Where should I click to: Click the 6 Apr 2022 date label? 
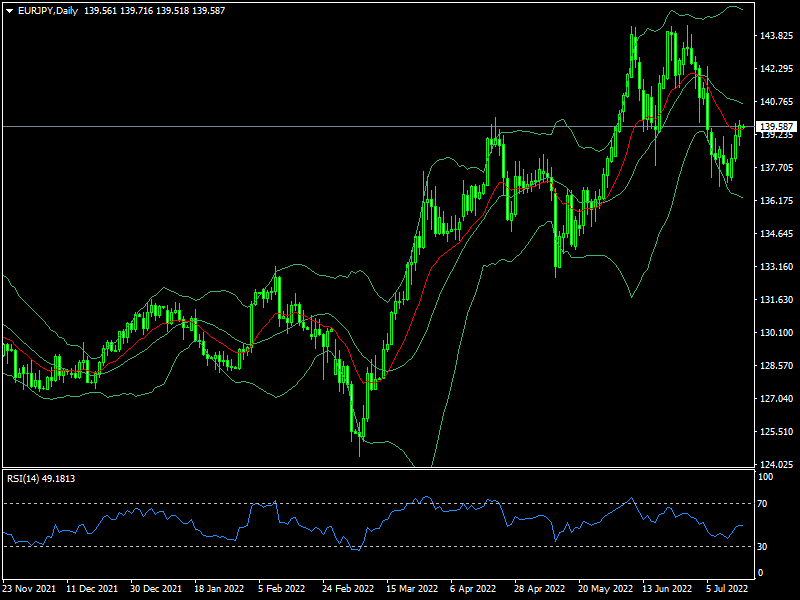(473, 588)
